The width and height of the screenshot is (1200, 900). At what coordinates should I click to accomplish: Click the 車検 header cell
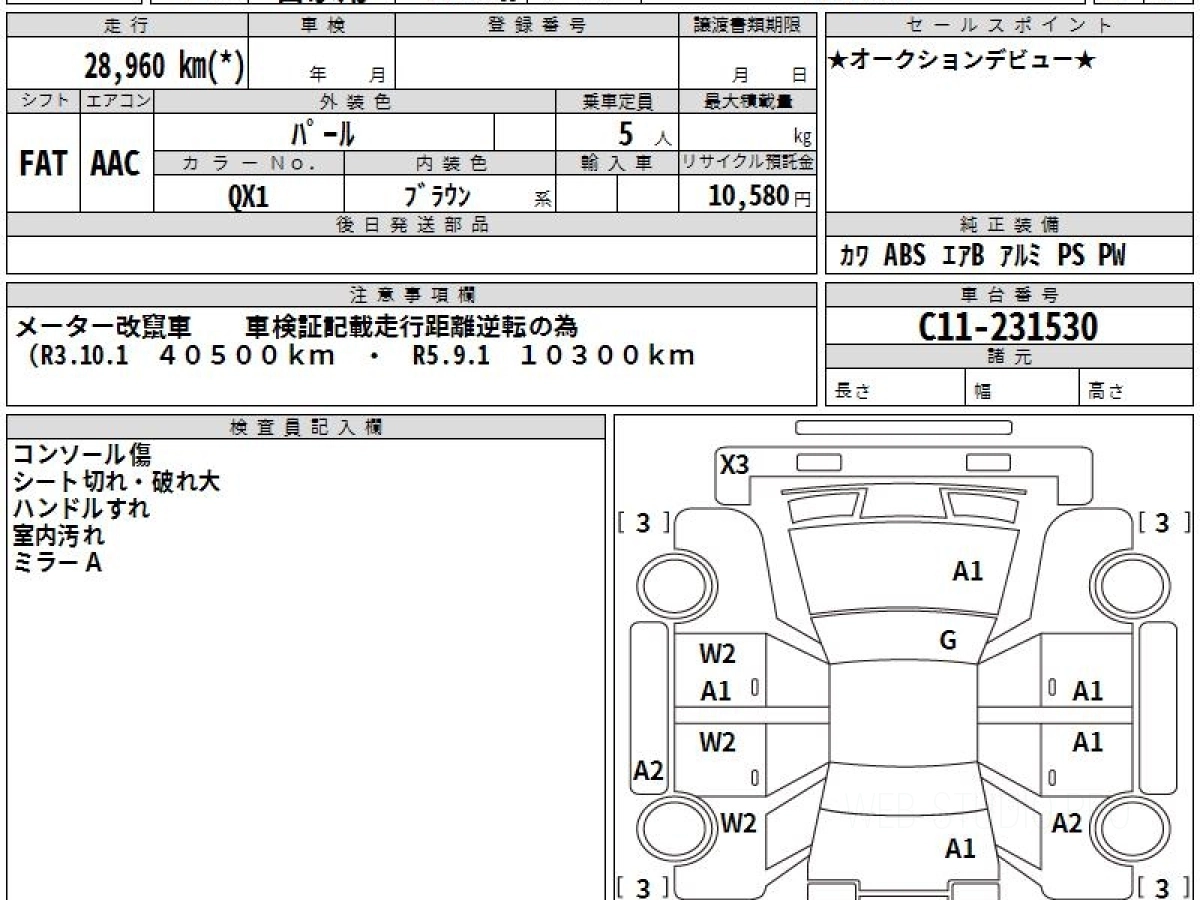coord(321,26)
